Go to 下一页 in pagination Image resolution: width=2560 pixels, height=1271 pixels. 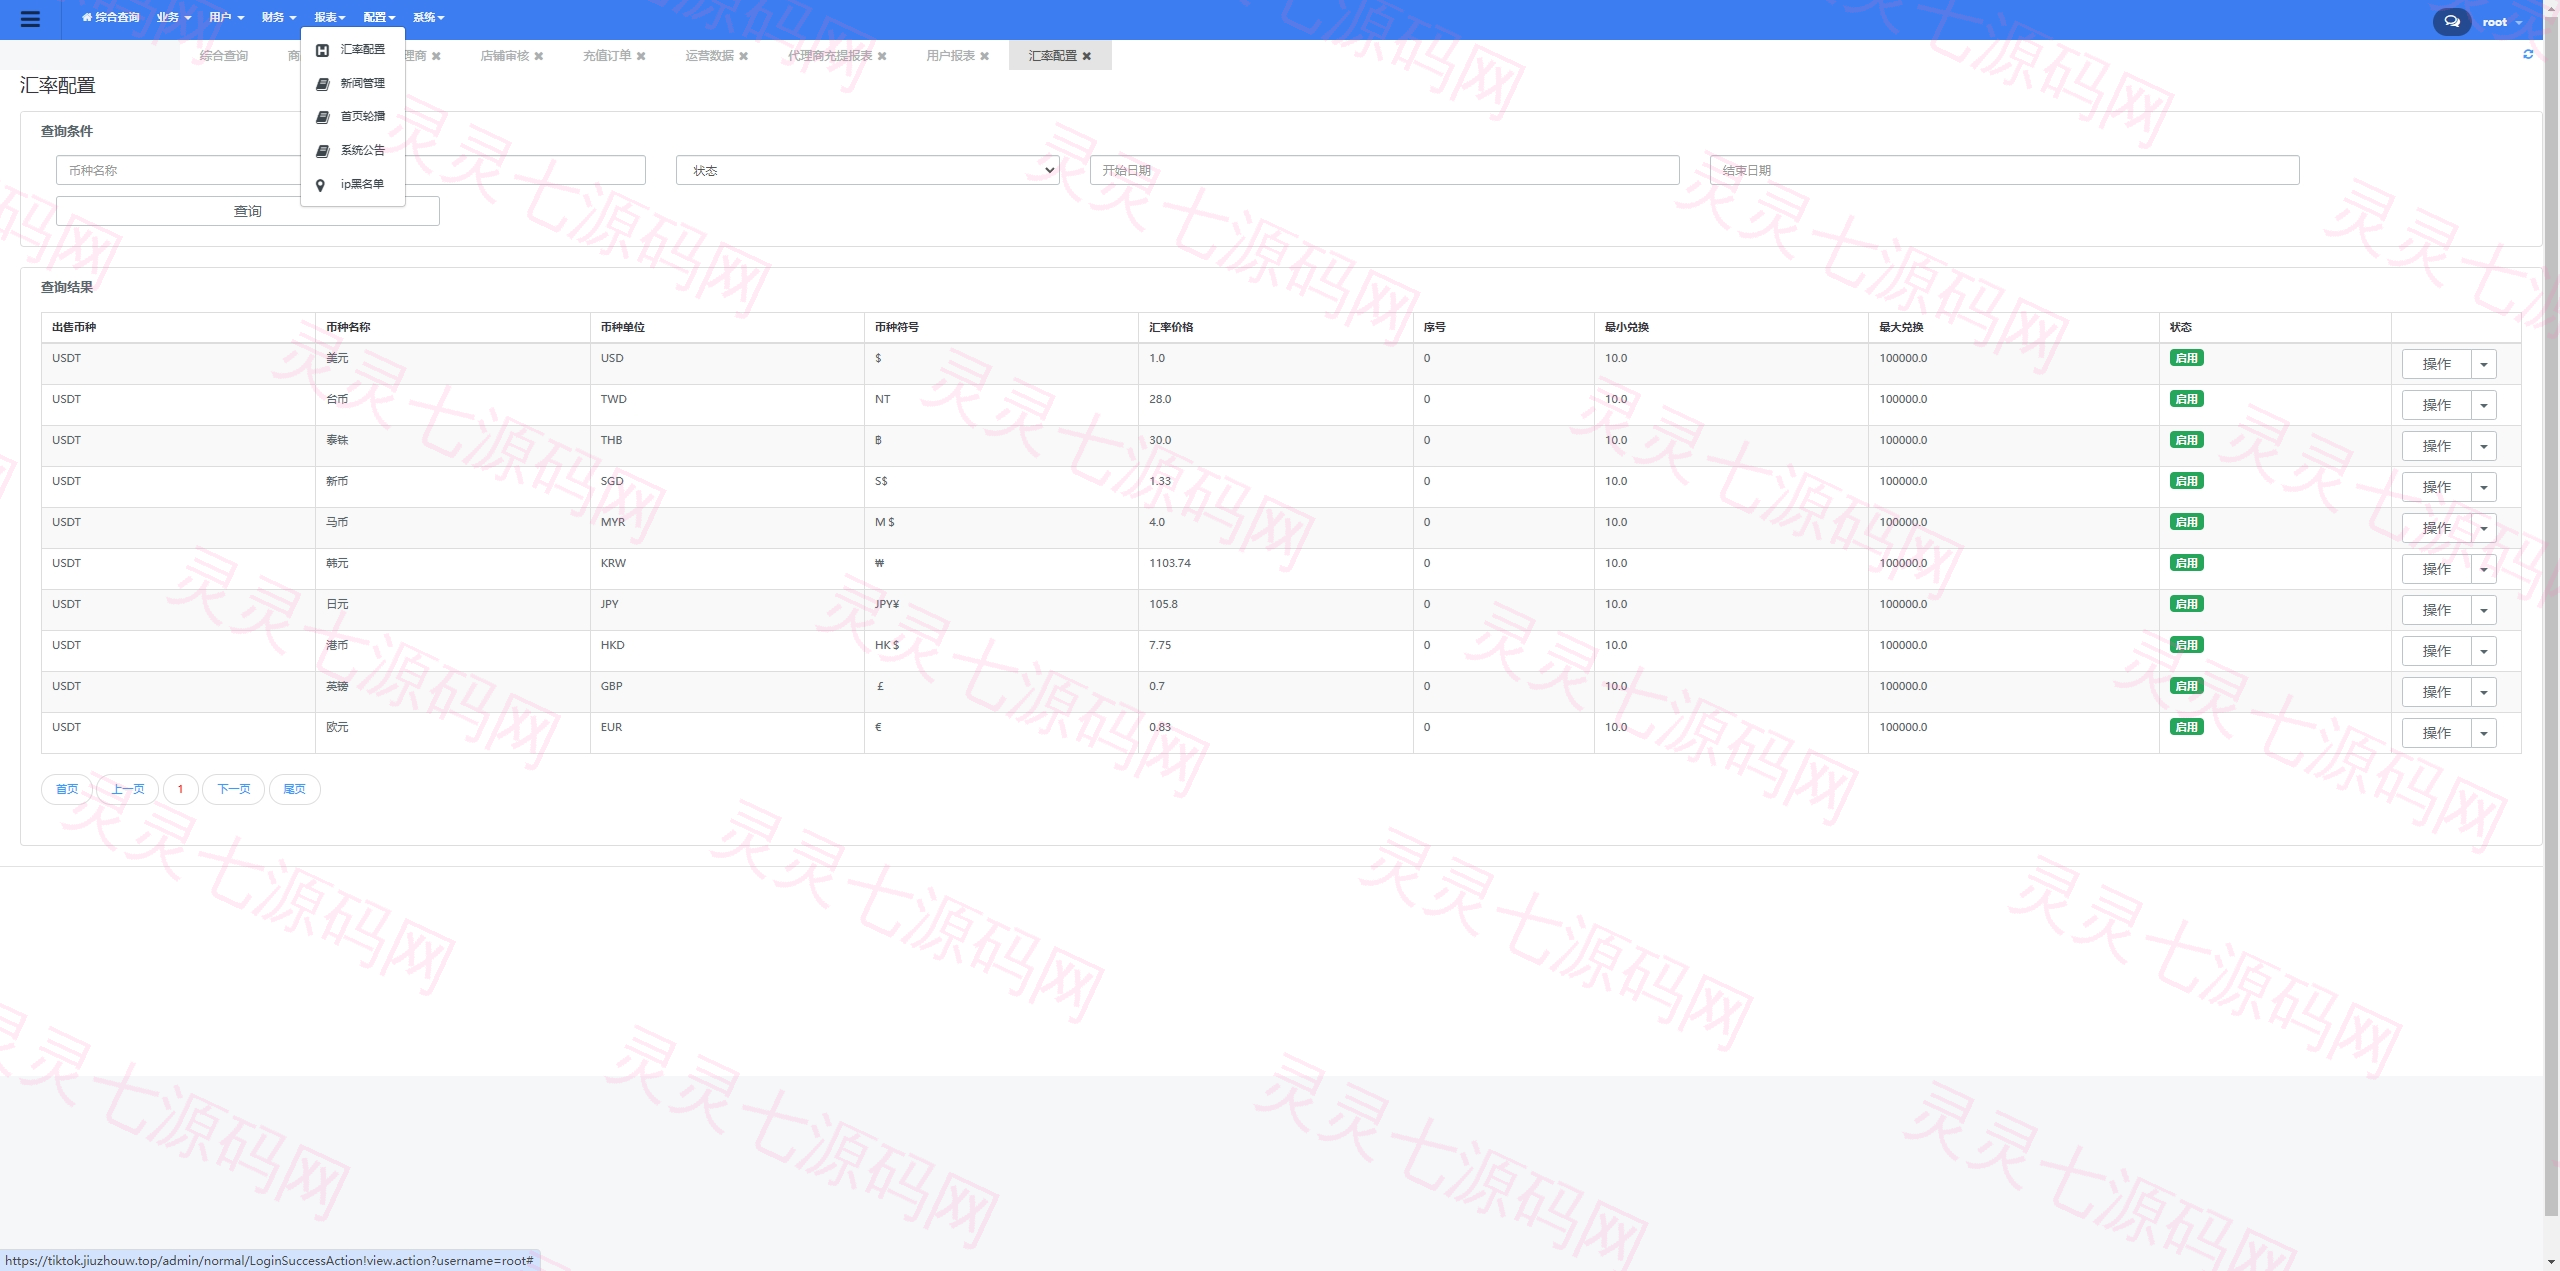pos(234,789)
